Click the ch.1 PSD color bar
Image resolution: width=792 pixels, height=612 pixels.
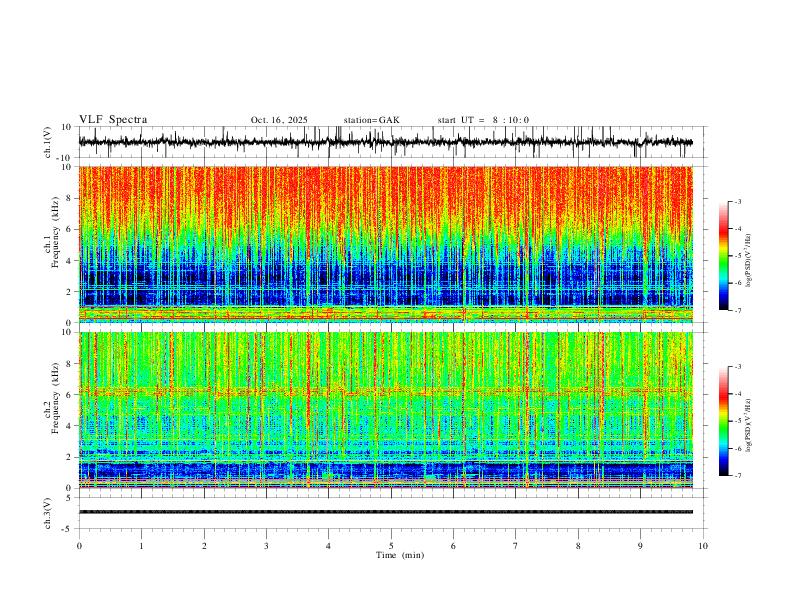click(x=723, y=256)
